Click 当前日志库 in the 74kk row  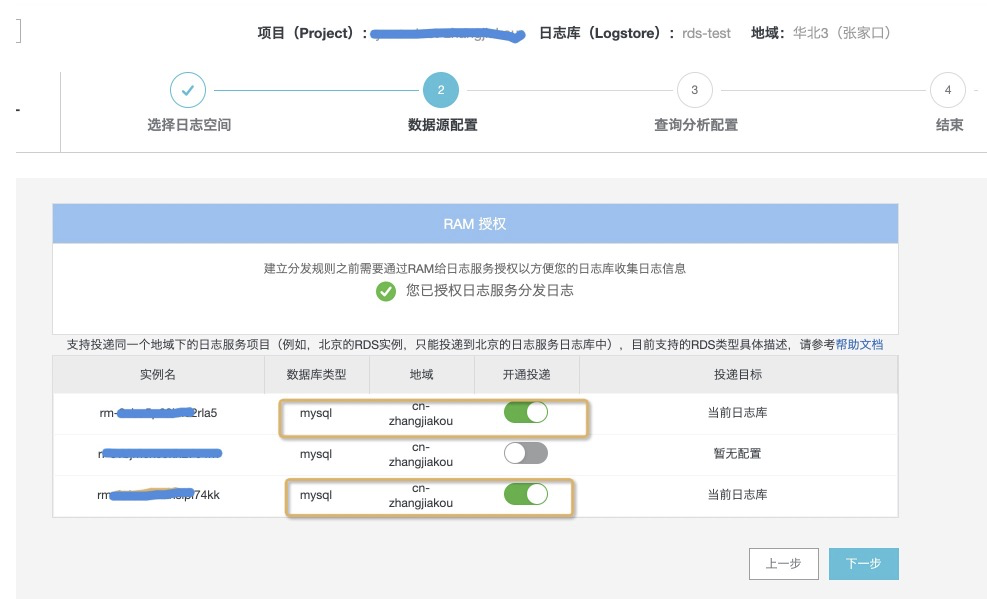tap(737, 495)
